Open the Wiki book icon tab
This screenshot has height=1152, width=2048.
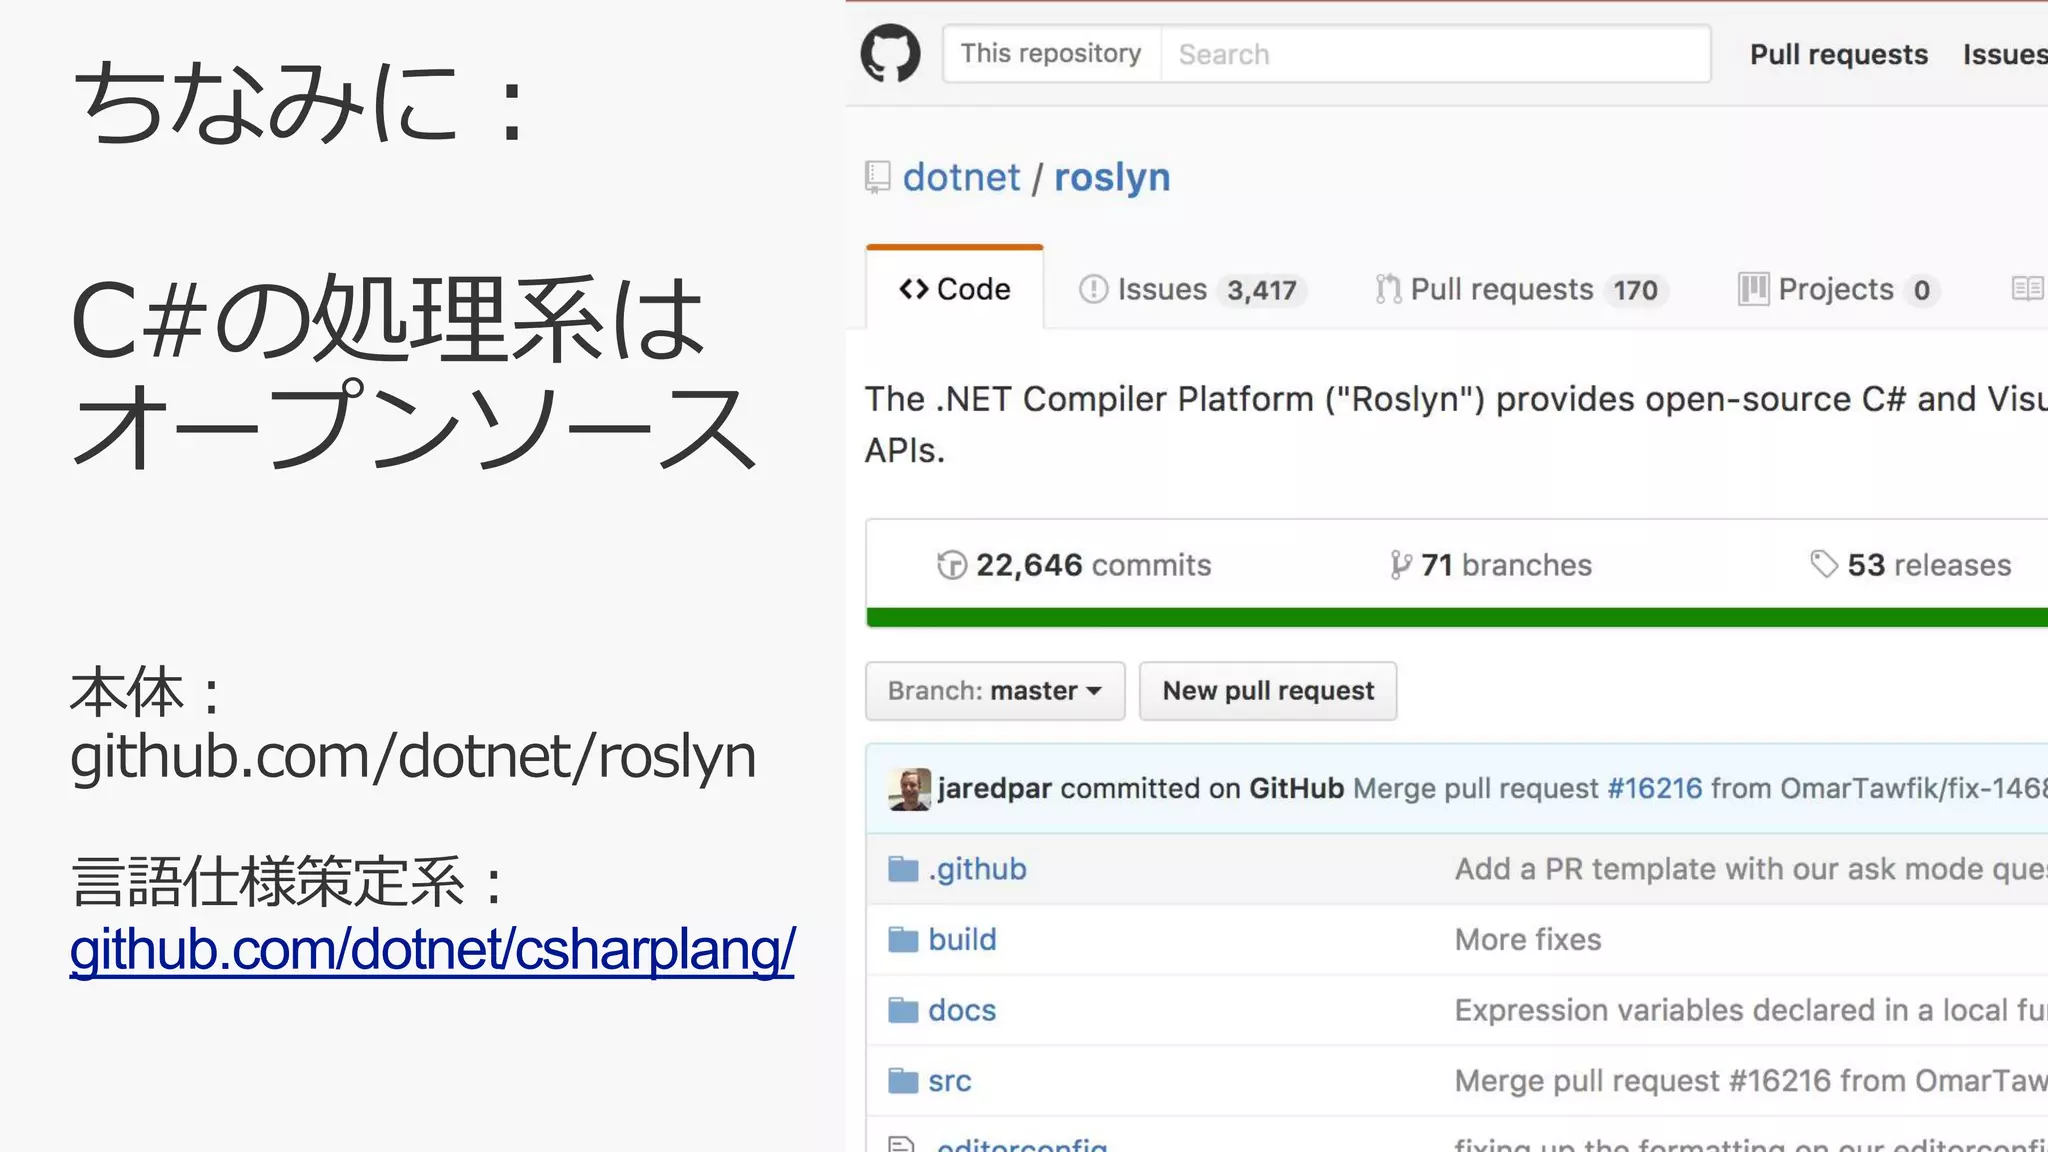[x=2027, y=289]
